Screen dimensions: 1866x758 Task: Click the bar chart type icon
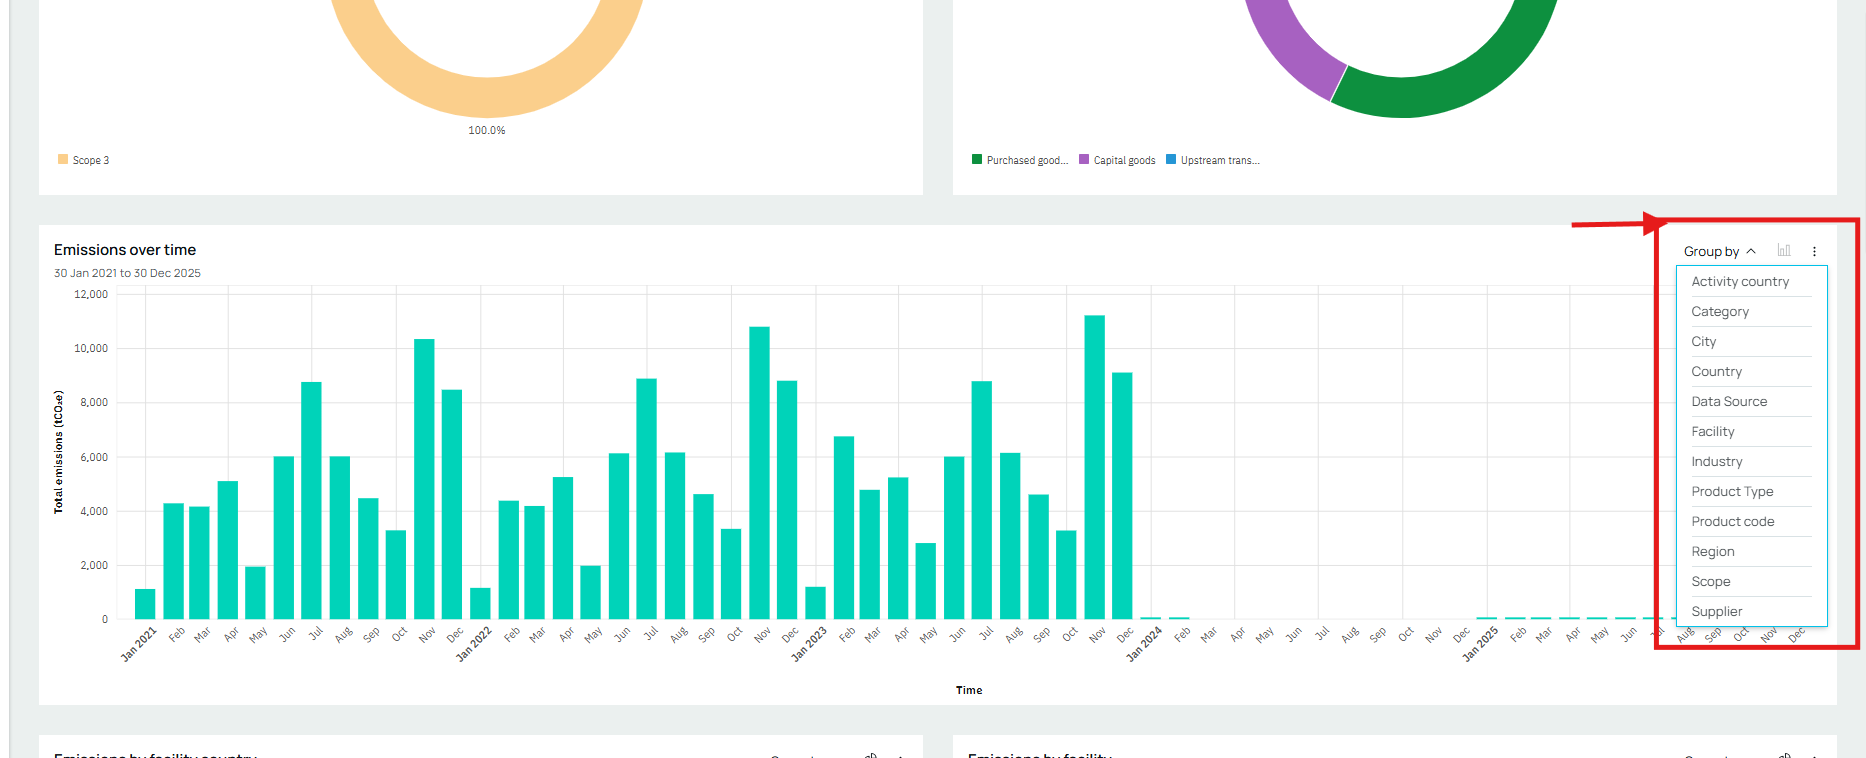[x=1784, y=251]
